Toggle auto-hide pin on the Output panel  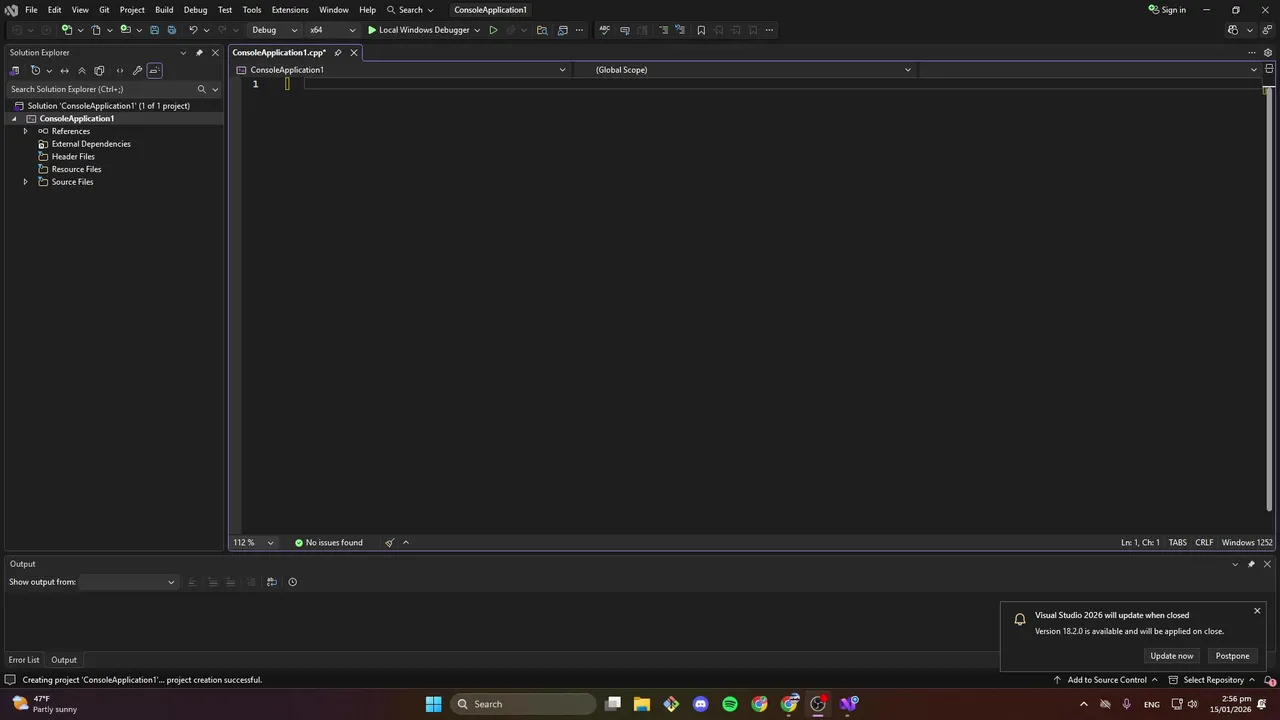1251,564
